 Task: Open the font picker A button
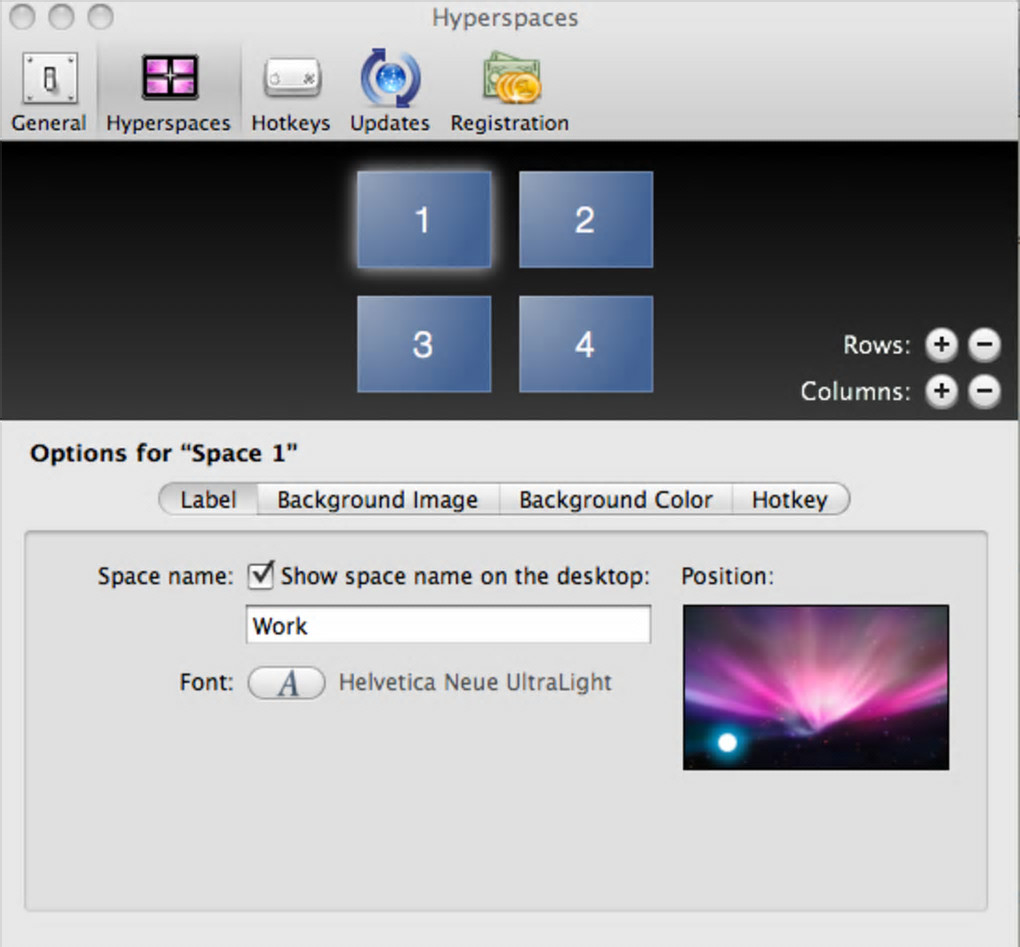tap(286, 683)
